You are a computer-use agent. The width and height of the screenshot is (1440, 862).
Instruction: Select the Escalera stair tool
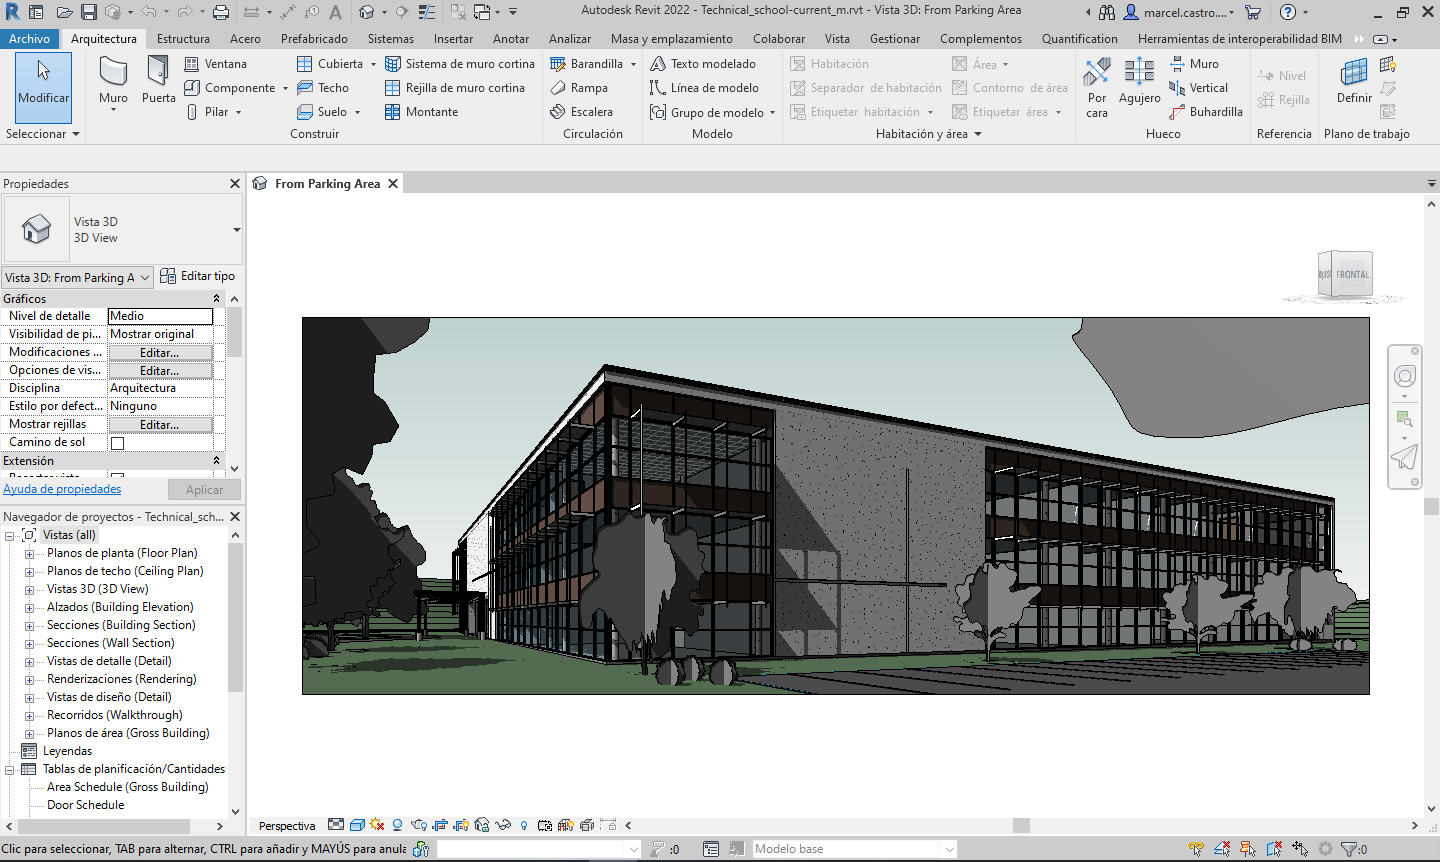coord(581,111)
